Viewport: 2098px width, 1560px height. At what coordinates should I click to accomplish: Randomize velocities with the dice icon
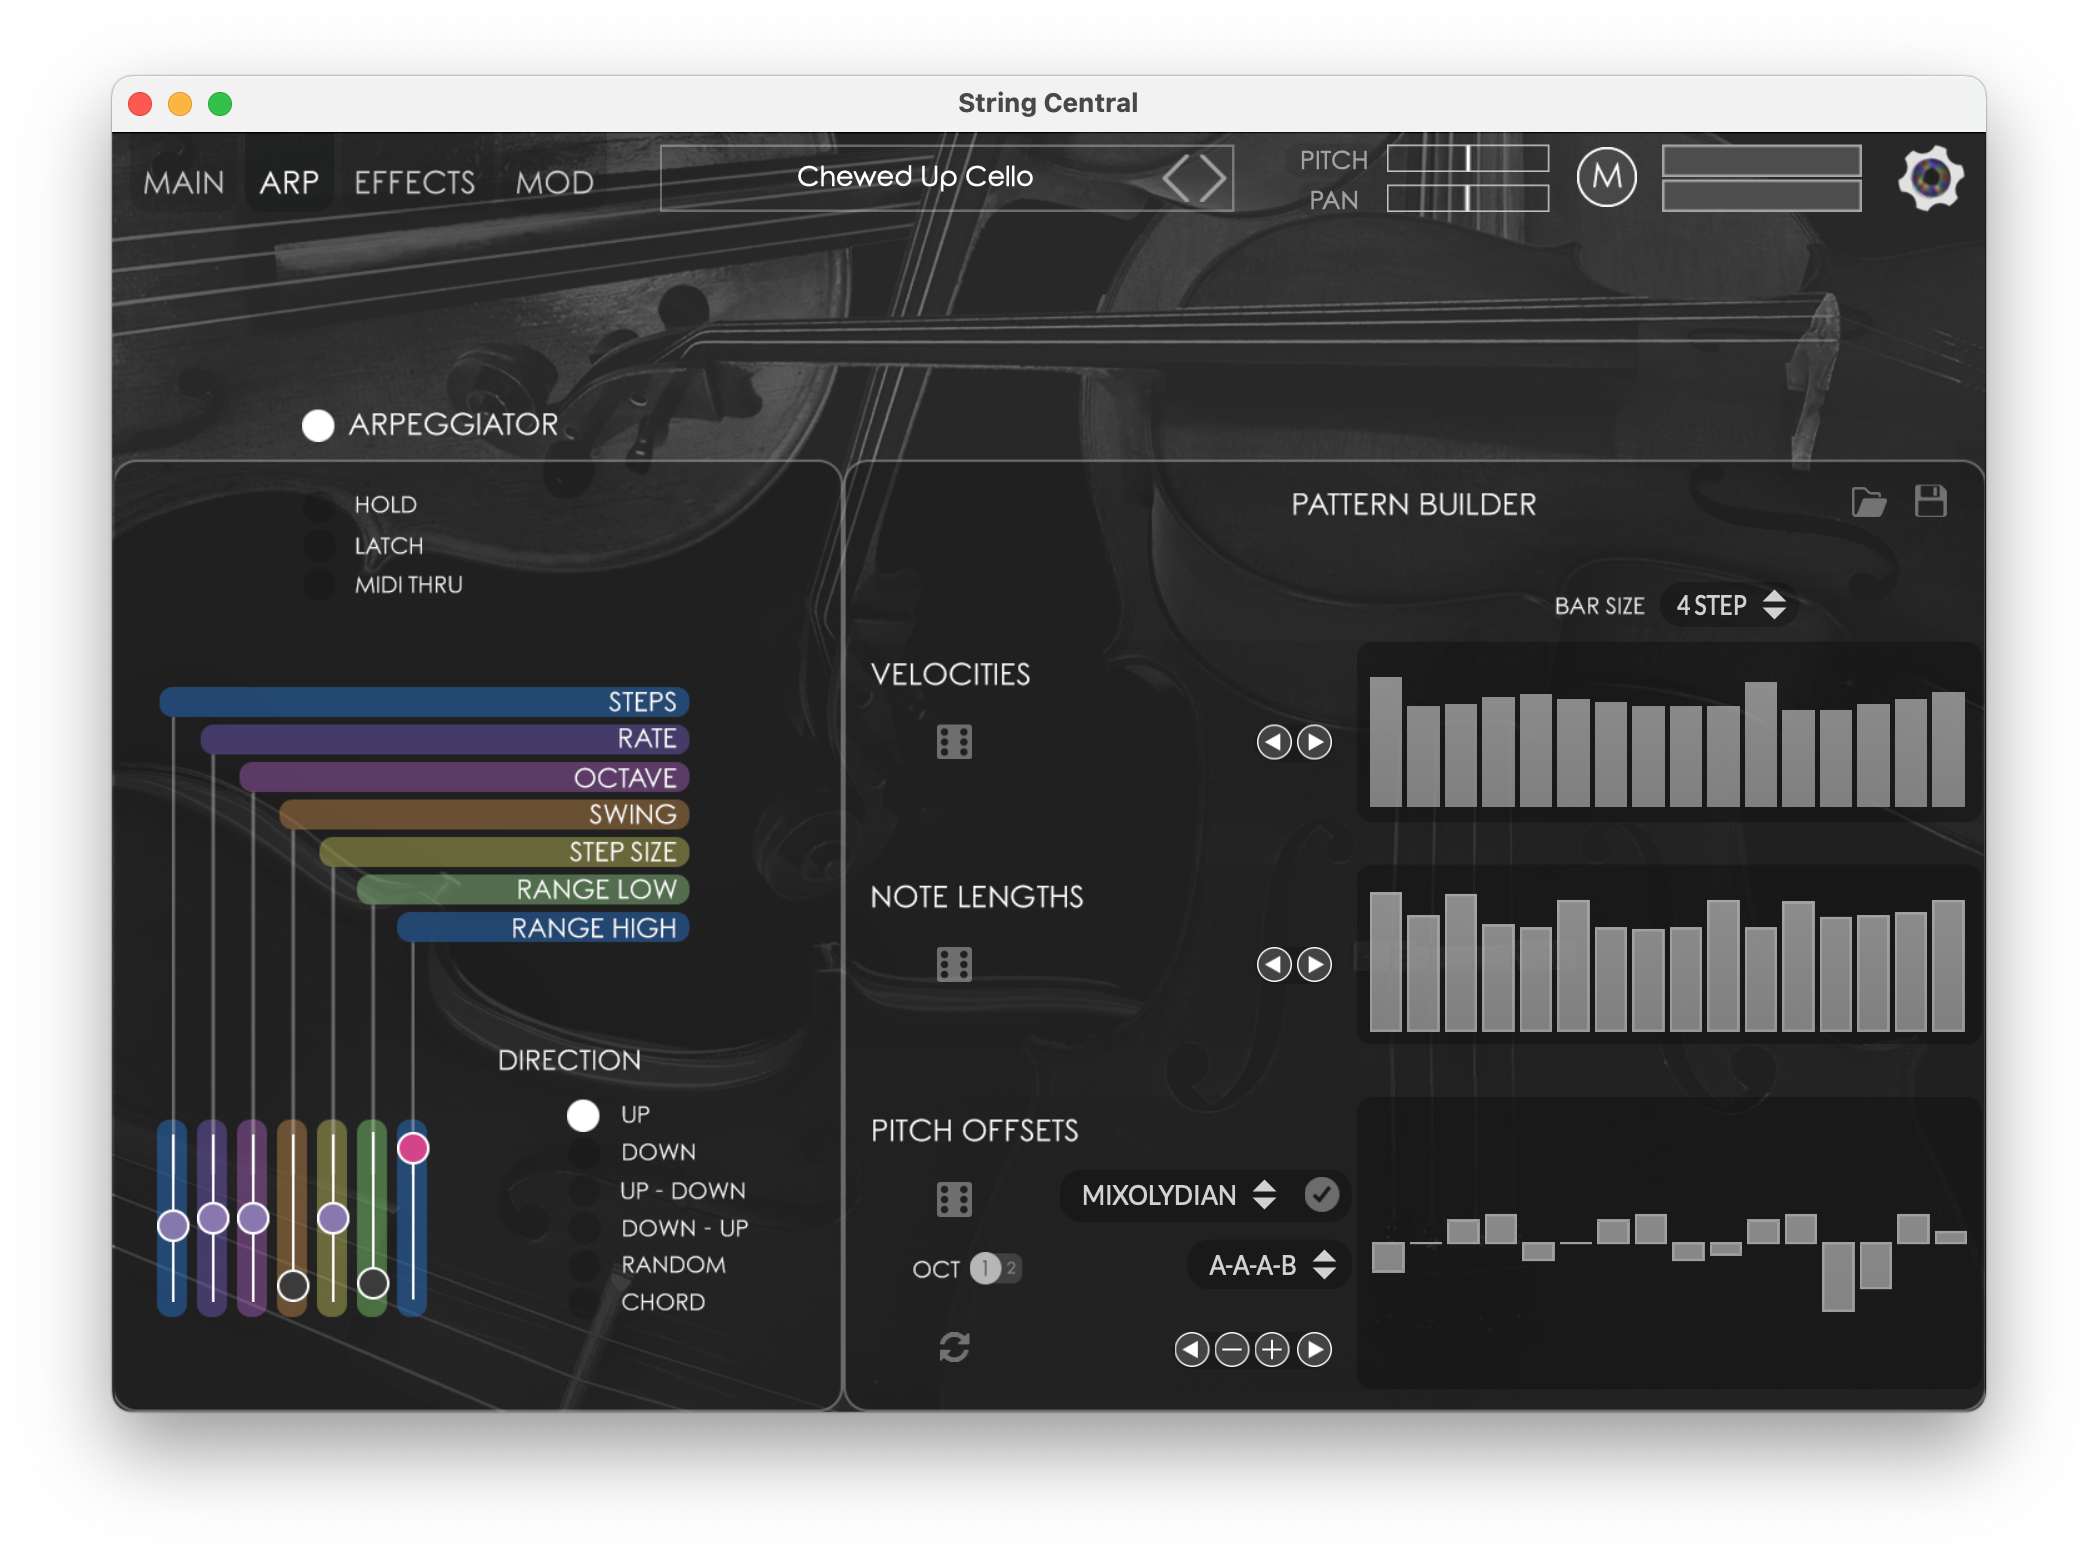click(x=954, y=742)
